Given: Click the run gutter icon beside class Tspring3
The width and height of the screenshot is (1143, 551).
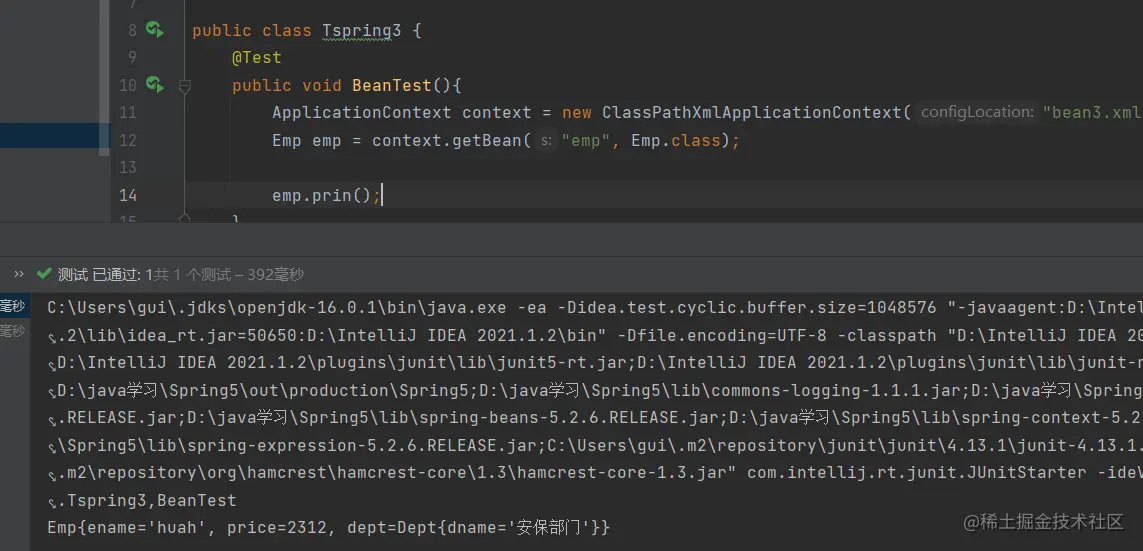Looking at the screenshot, I should click(x=155, y=30).
